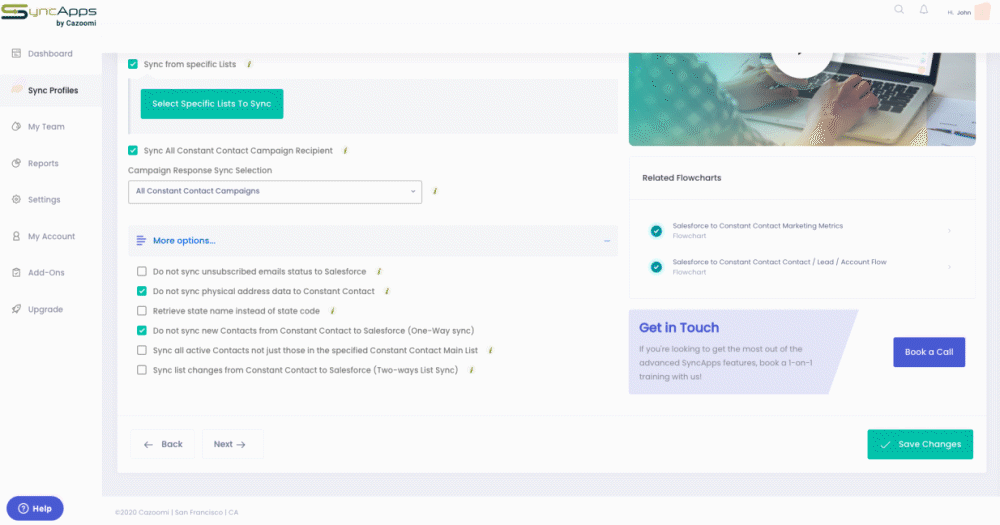Image resolution: width=1000 pixels, height=525 pixels.
Task: Click Save Changes button
Action: pyautogui.click(x=920, y=444)
